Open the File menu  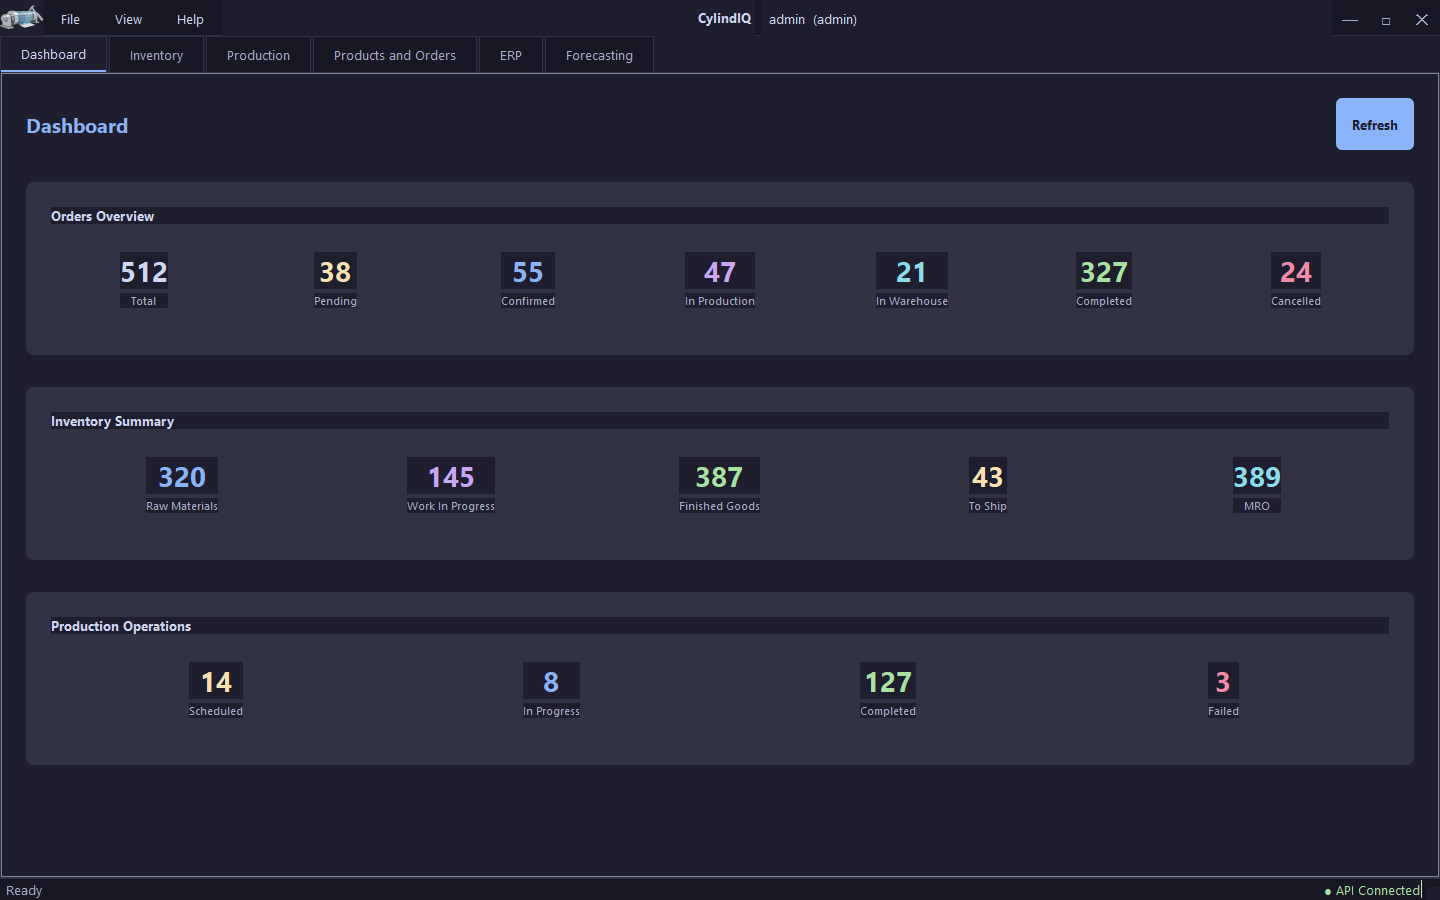pos(70,19)
